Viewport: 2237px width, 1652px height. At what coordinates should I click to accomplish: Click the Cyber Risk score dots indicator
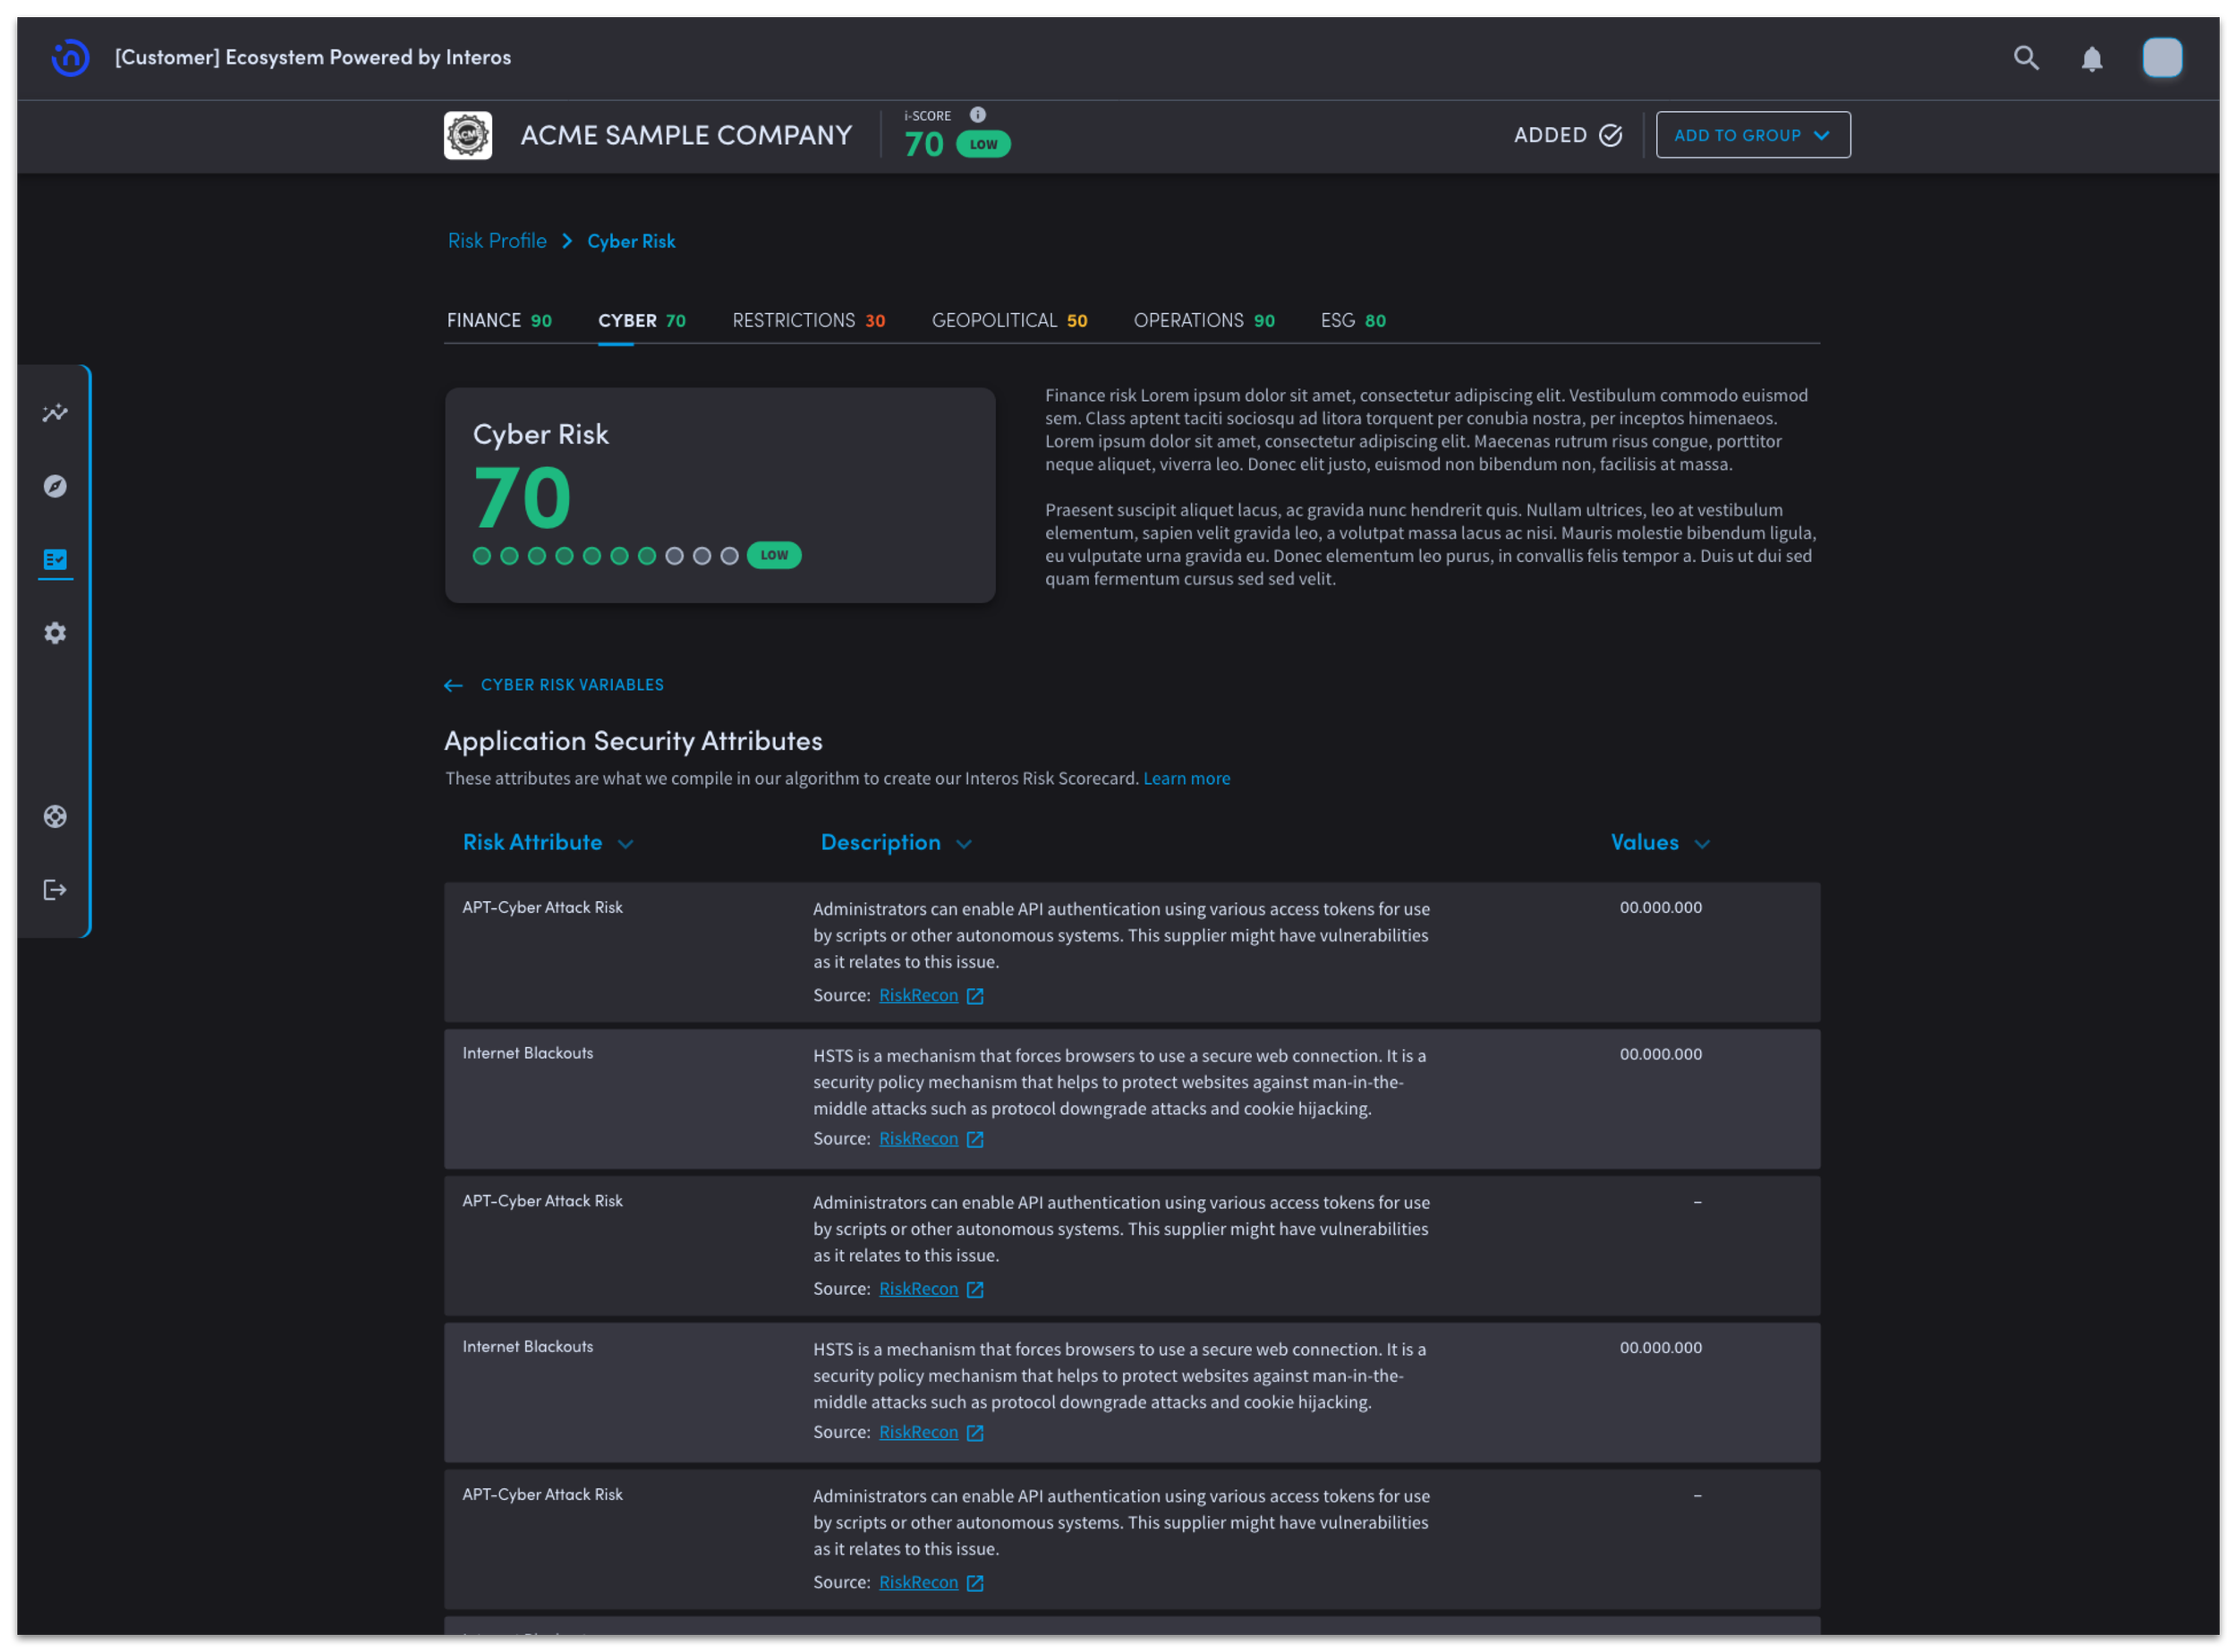(605, 556)
